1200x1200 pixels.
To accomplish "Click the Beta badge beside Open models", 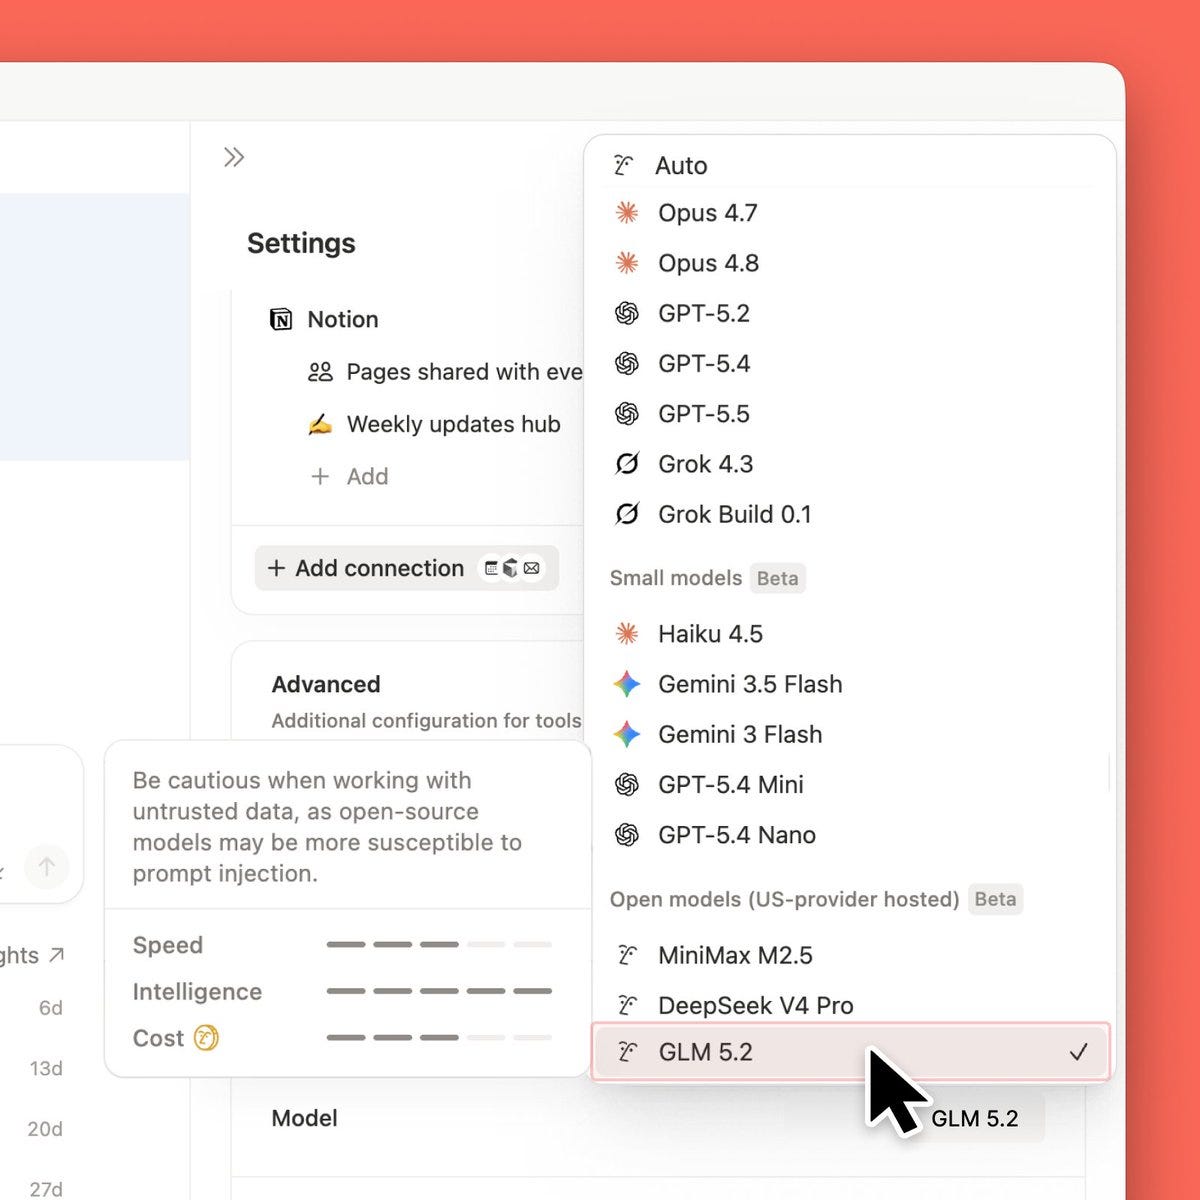I will point(995,899).
